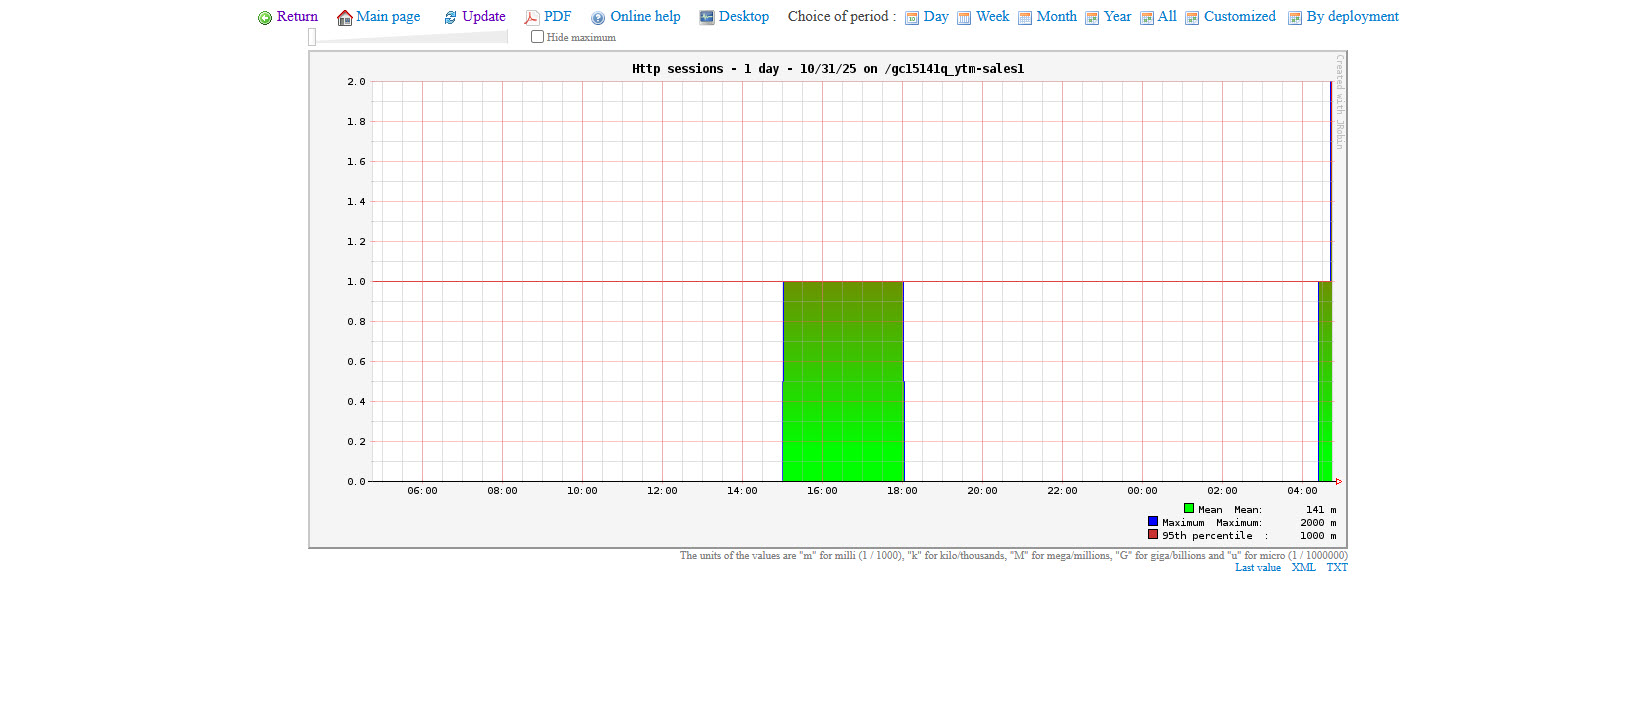Click the By deployment calendar icon

pos(1295,18)
